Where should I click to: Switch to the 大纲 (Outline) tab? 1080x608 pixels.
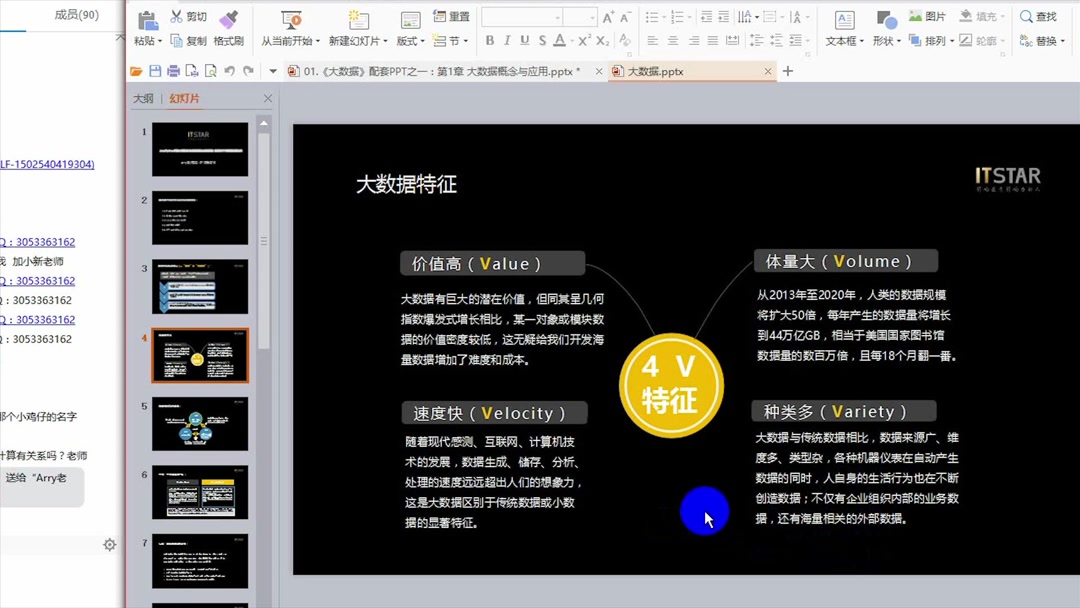(x=147, y=99)
